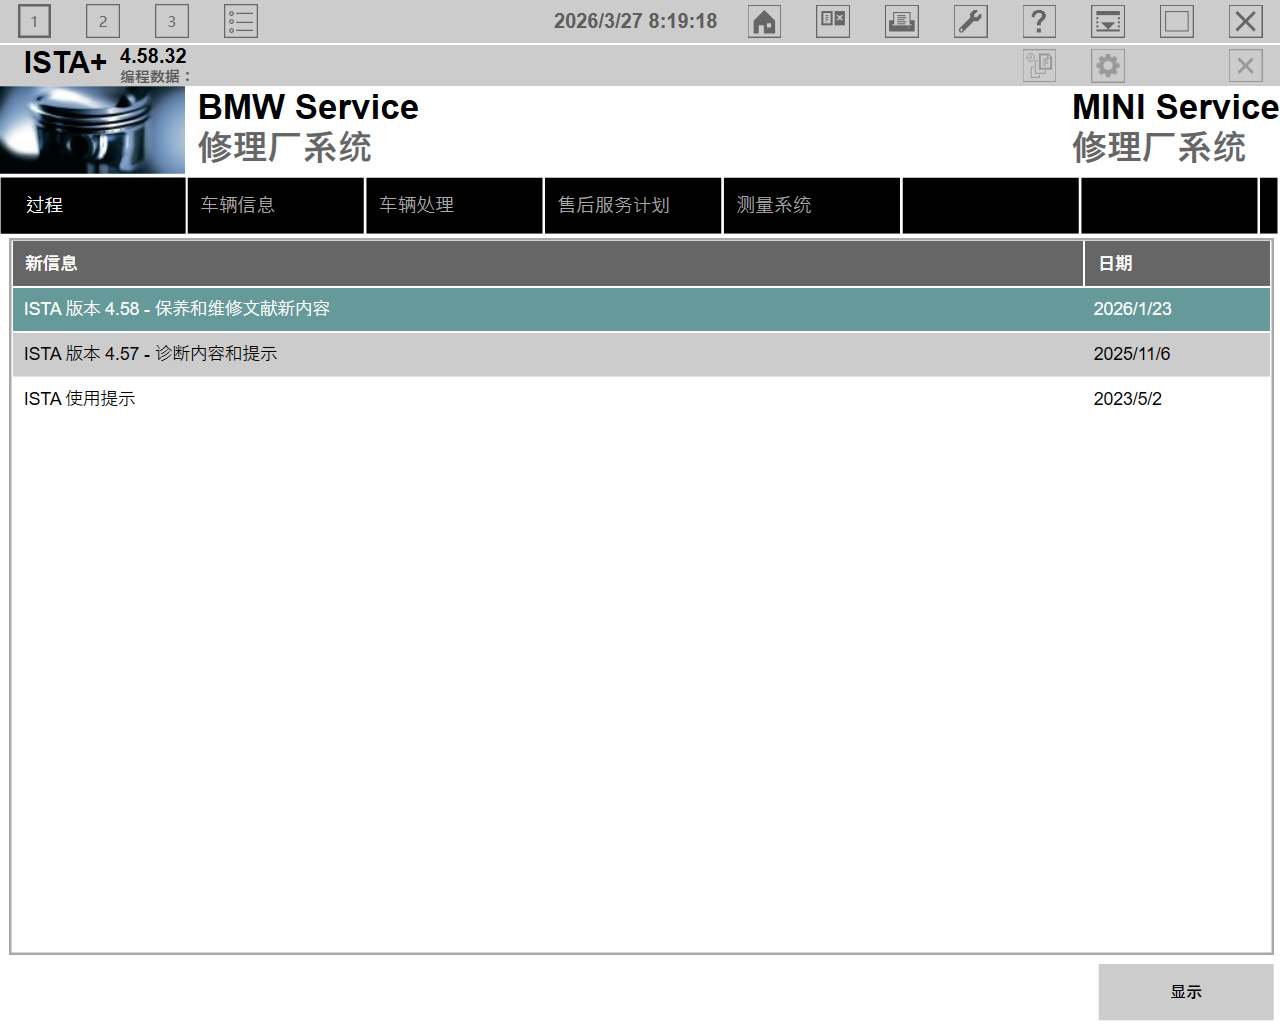Click the home icon in top toolbar
This screenshot has height=1029, width=1280.
pos(764,21)
